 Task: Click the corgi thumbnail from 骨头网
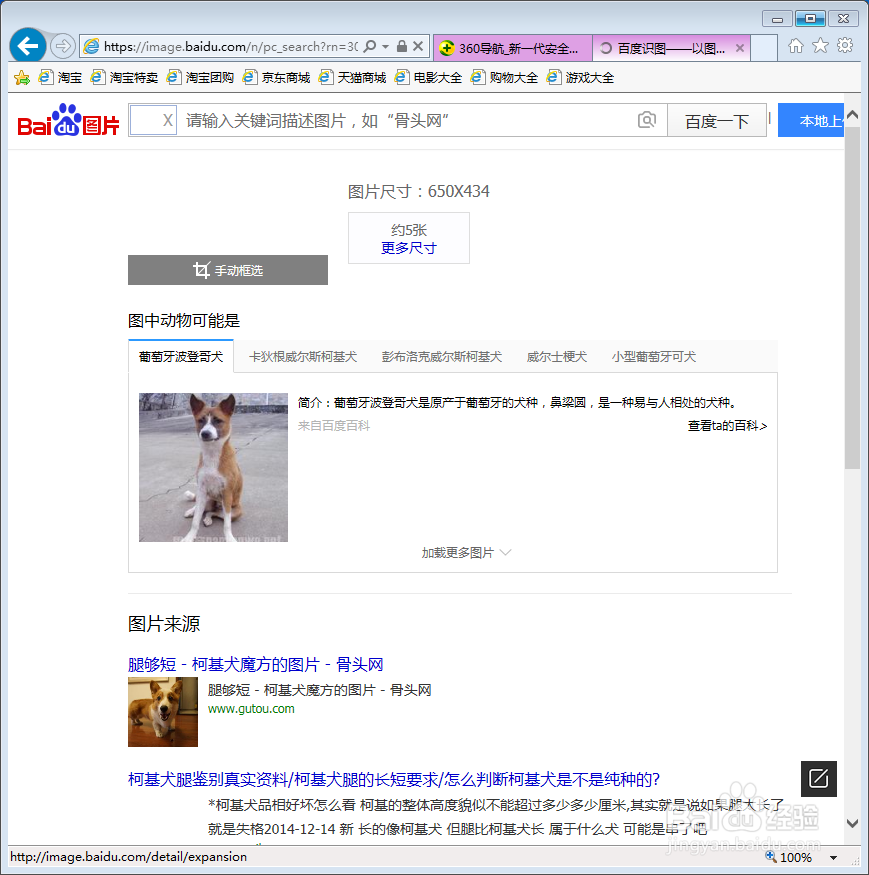tap(162, 712)
